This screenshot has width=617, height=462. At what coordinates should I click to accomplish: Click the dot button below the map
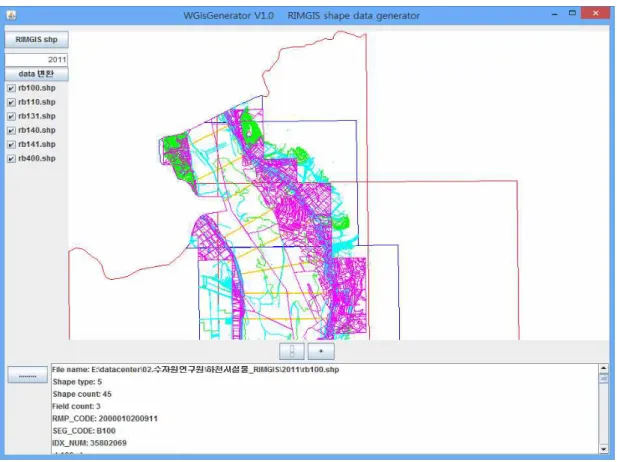pos(321,351)
